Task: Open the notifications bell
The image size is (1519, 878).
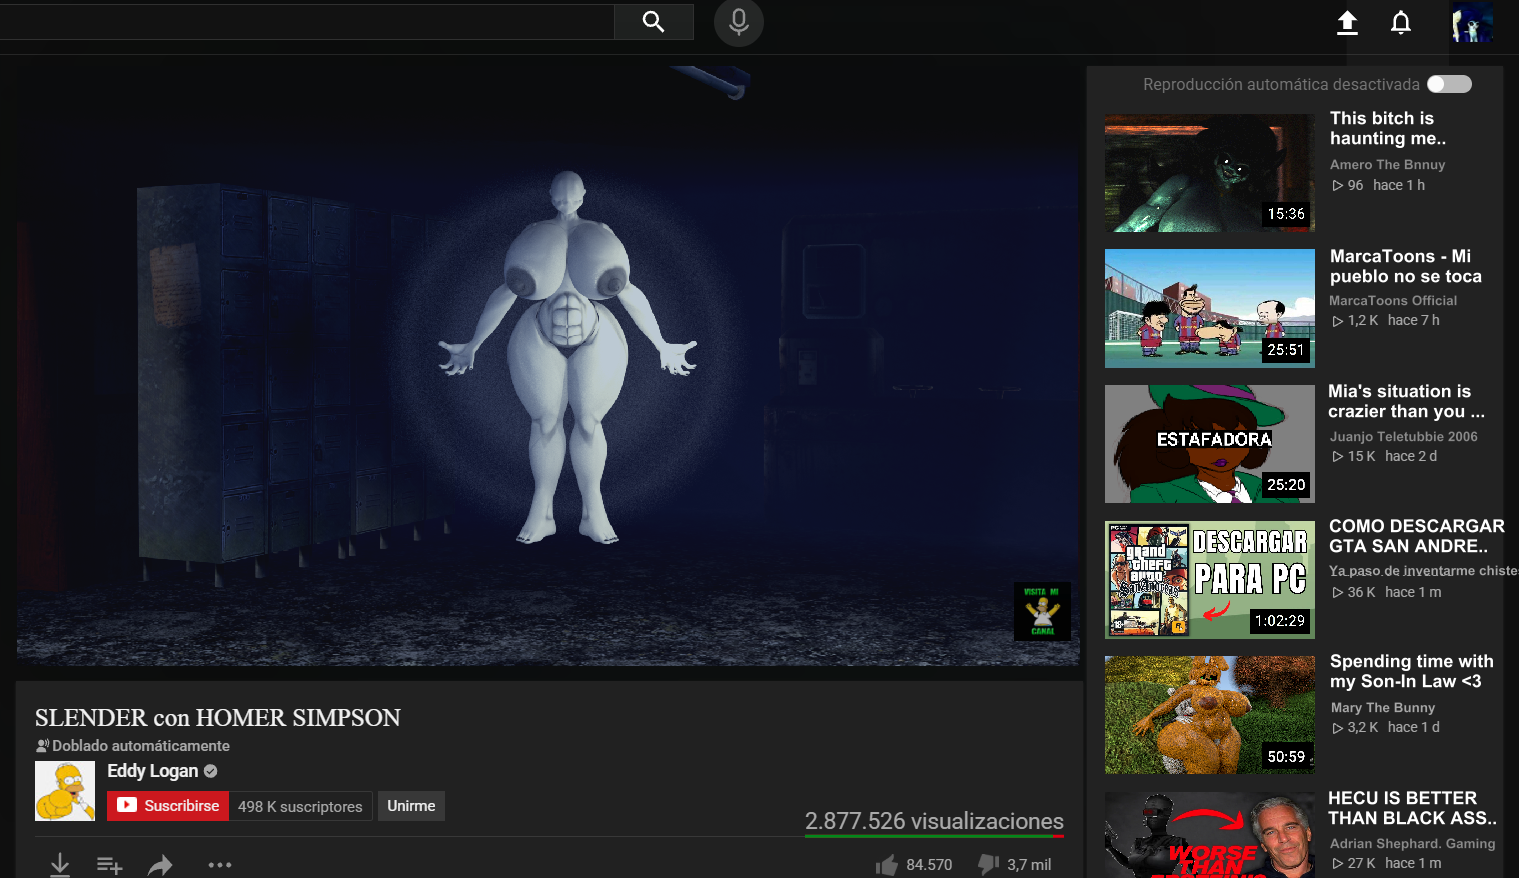Action: point(1401,22)
